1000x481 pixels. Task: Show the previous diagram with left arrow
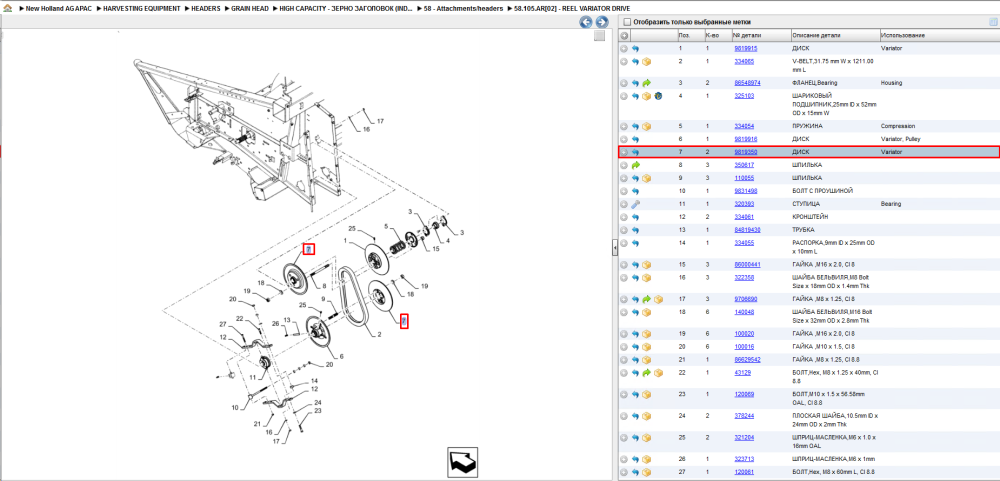[x=585, y=22]
